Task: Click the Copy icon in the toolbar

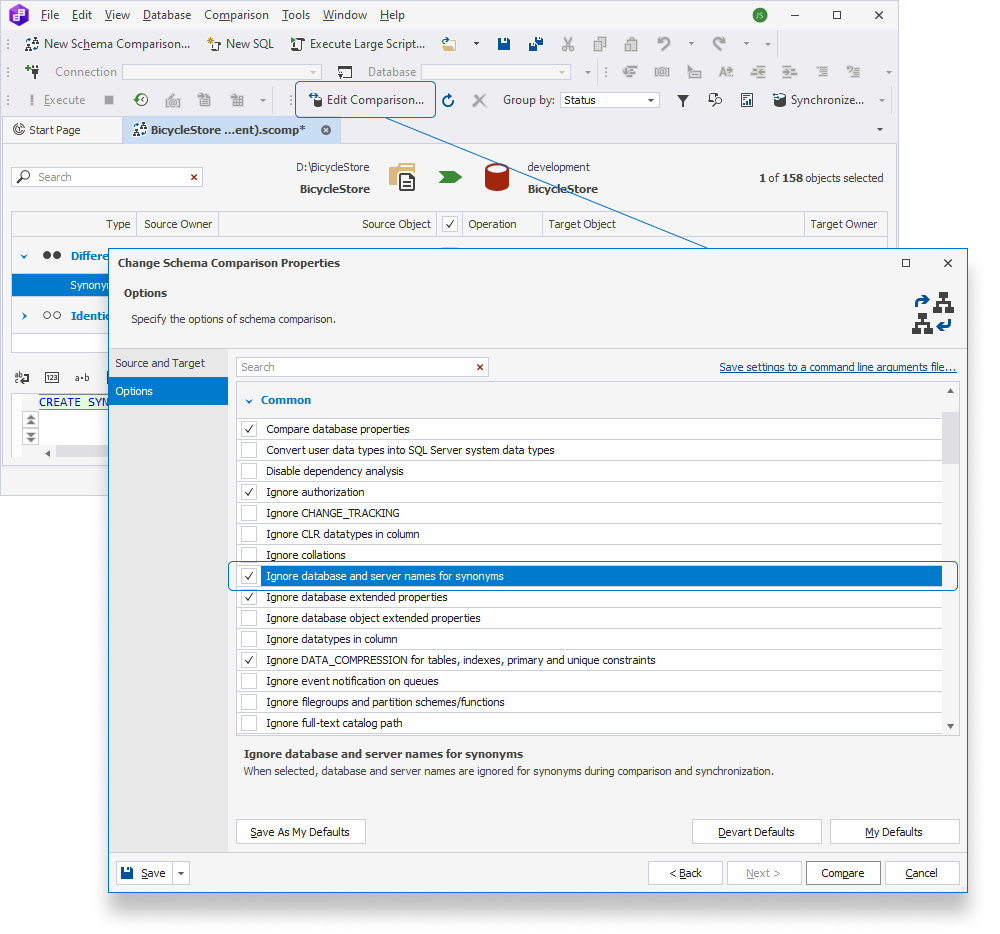Action: click(599, 44)
